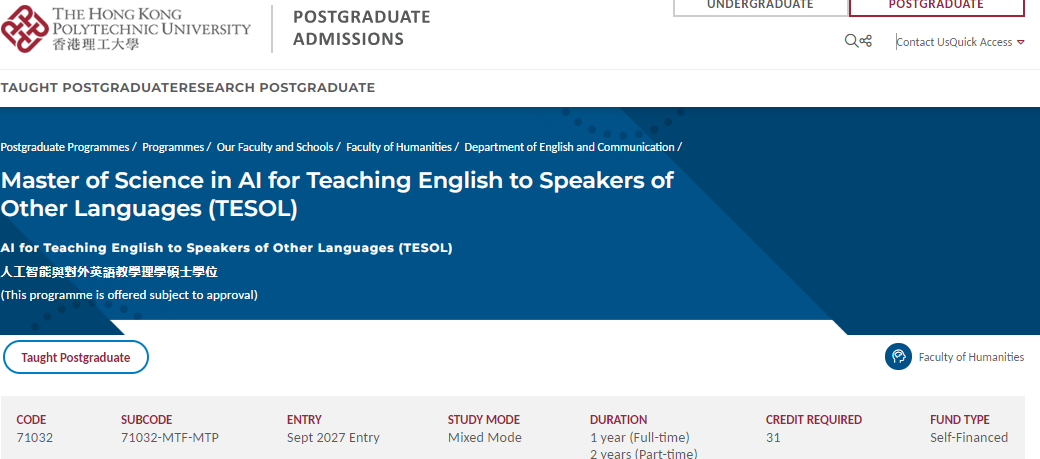The height and width of the screenshot is (459, 1040).
Task: Open the Taught Postgraduate menu
Action: click(x=90, y=88)
